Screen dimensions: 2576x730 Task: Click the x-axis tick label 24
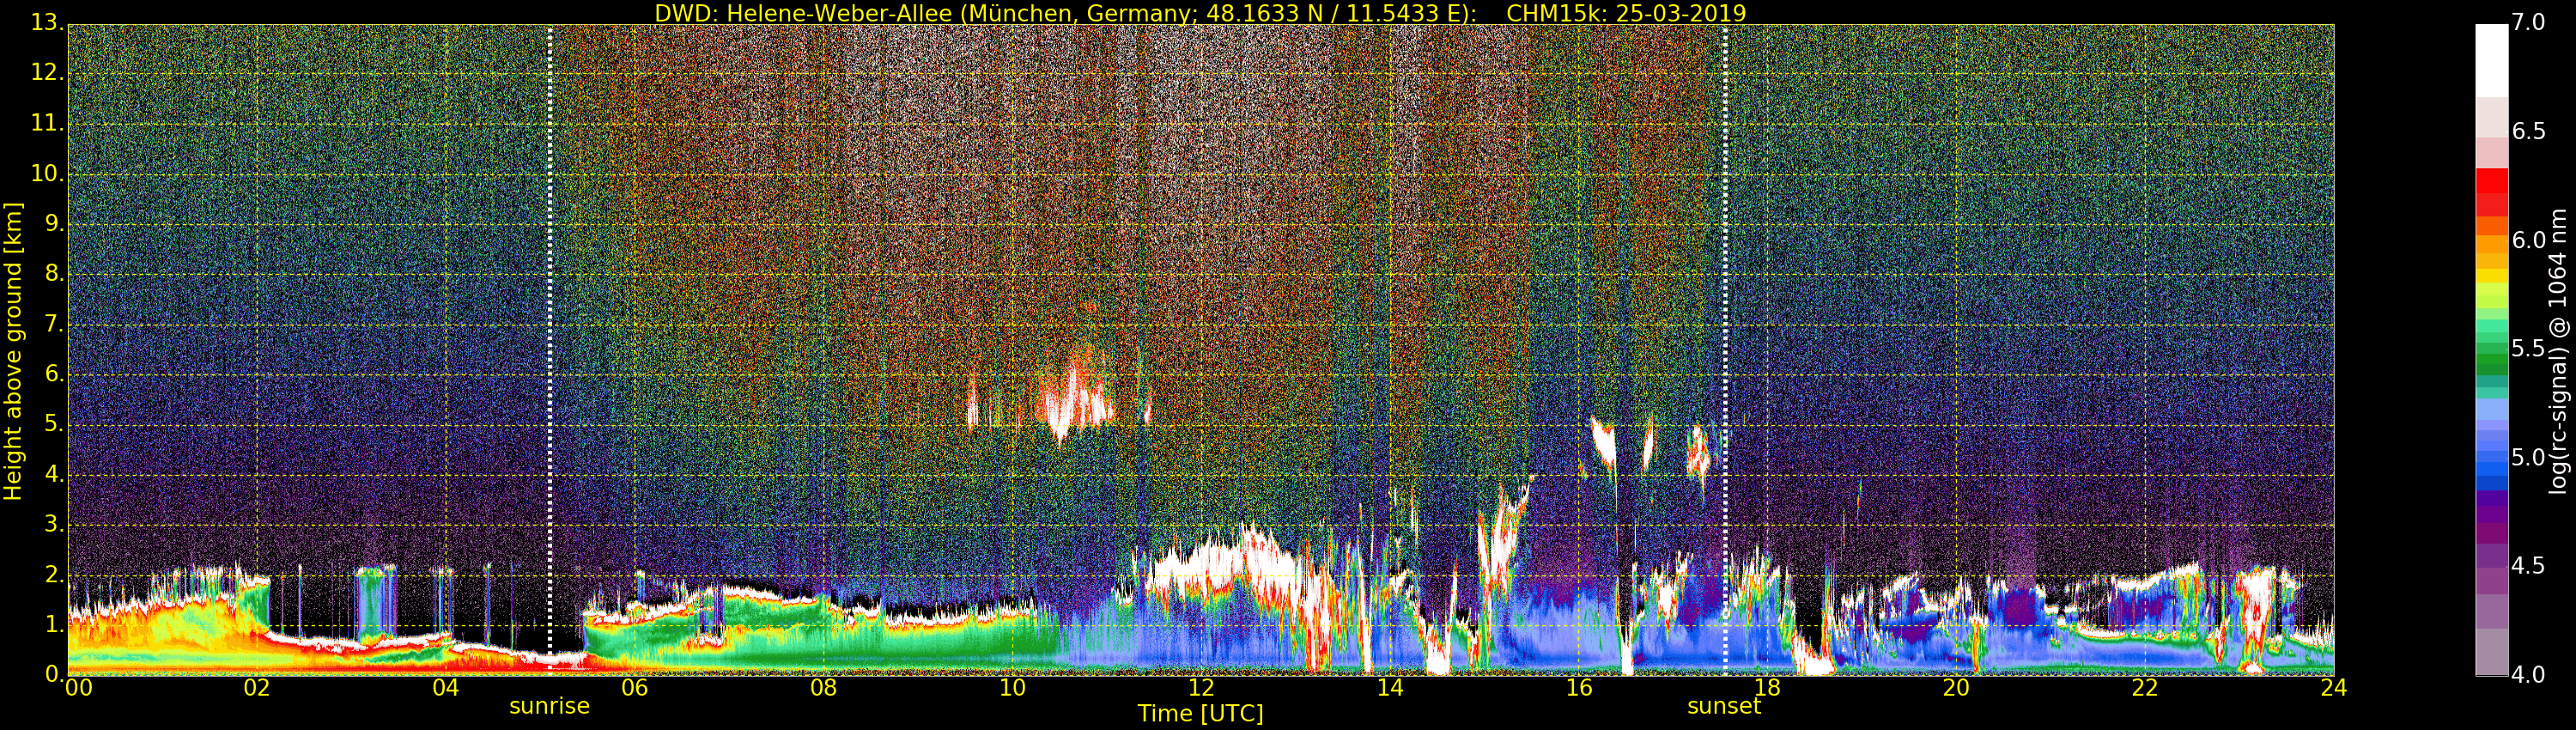pyautogui.click(x=2334, y=688)
